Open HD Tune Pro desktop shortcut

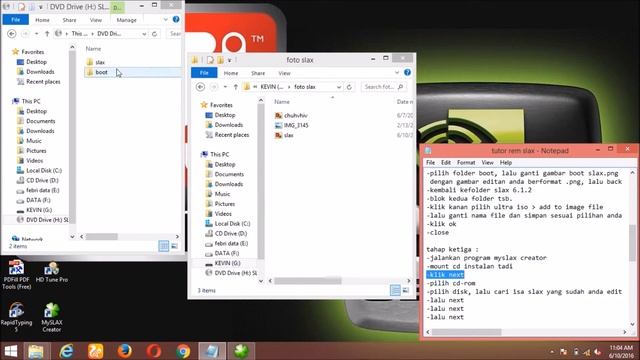tap(51, 272)
